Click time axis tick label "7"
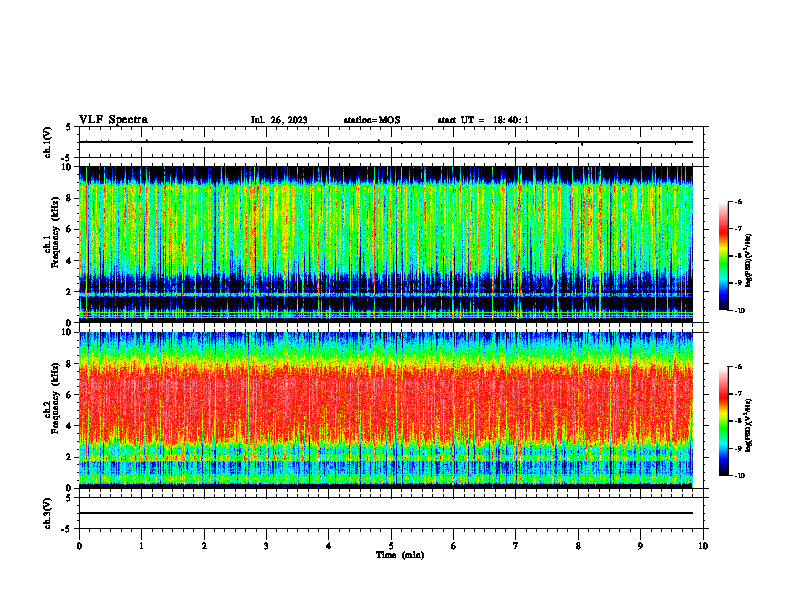Image resolution: width=792 pixels, height=612 pixels. point(515,546)
